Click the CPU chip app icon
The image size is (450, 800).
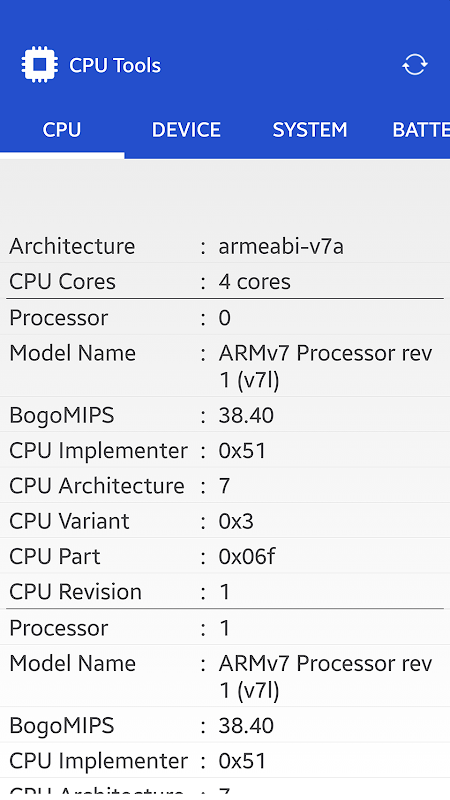pos(40,65)
